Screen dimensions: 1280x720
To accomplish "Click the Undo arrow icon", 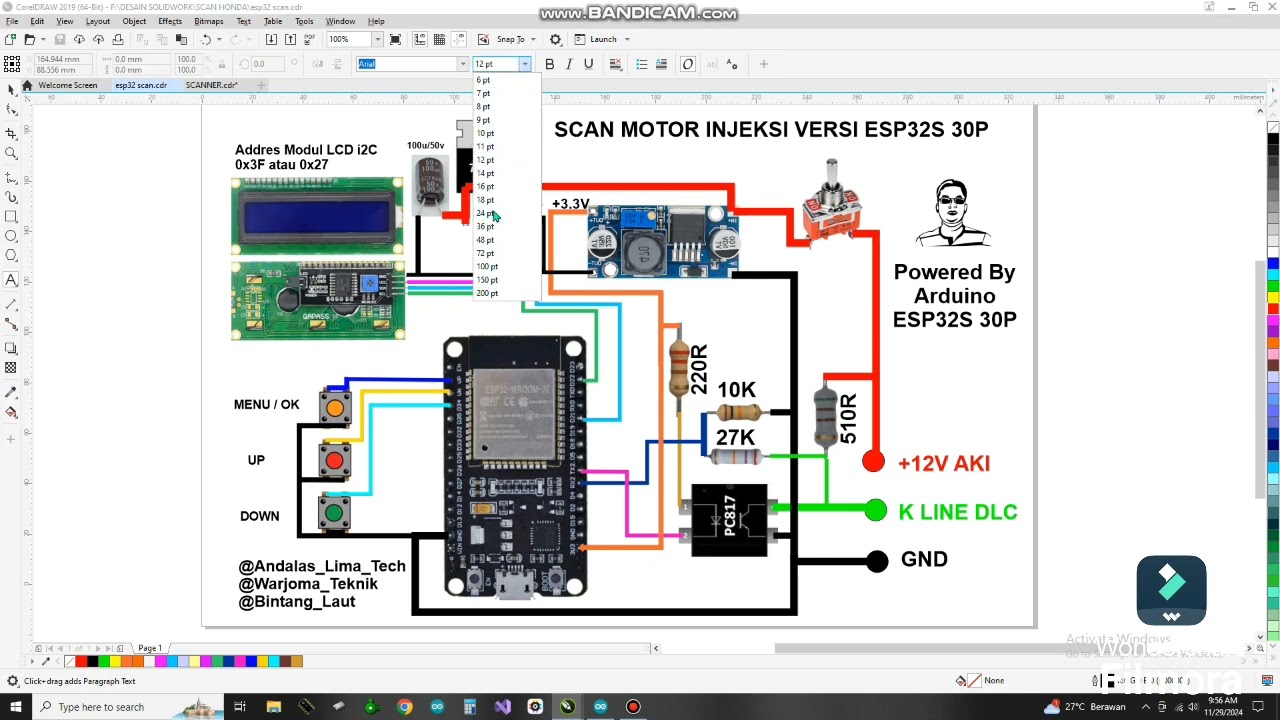I will (x=205, y=39).
